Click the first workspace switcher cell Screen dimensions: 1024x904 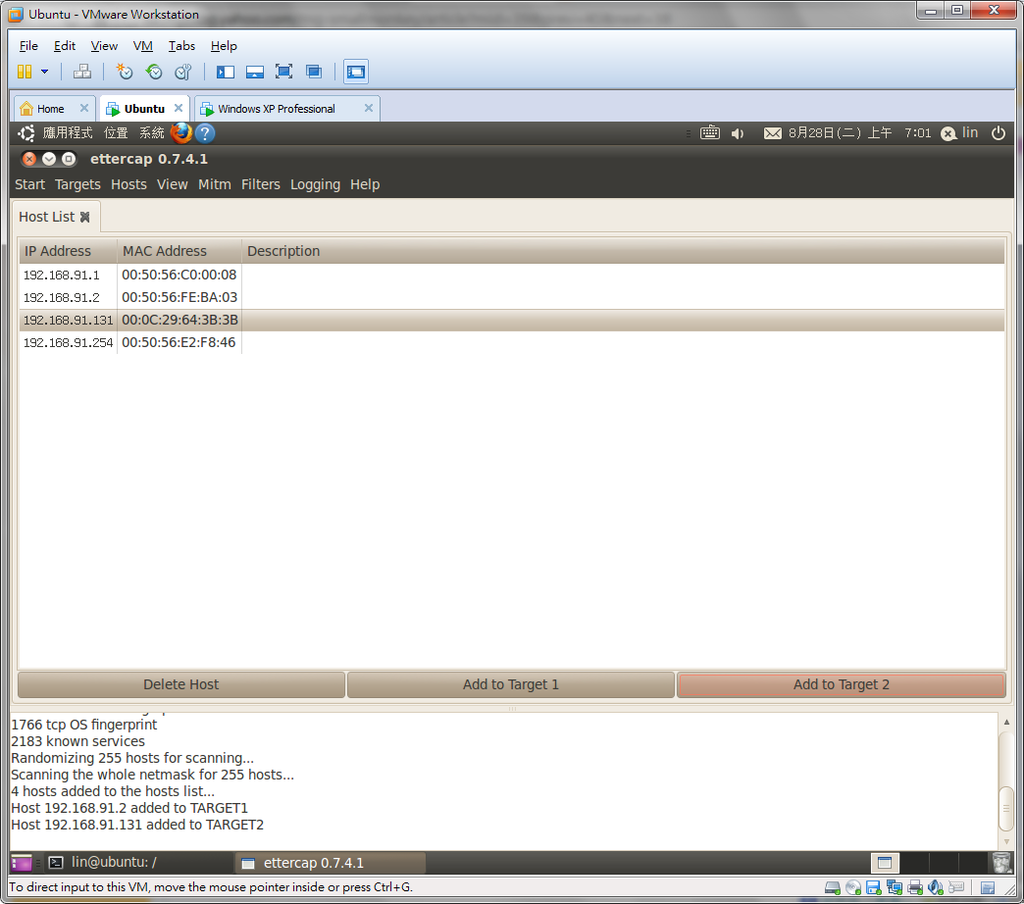coord(885,863)
